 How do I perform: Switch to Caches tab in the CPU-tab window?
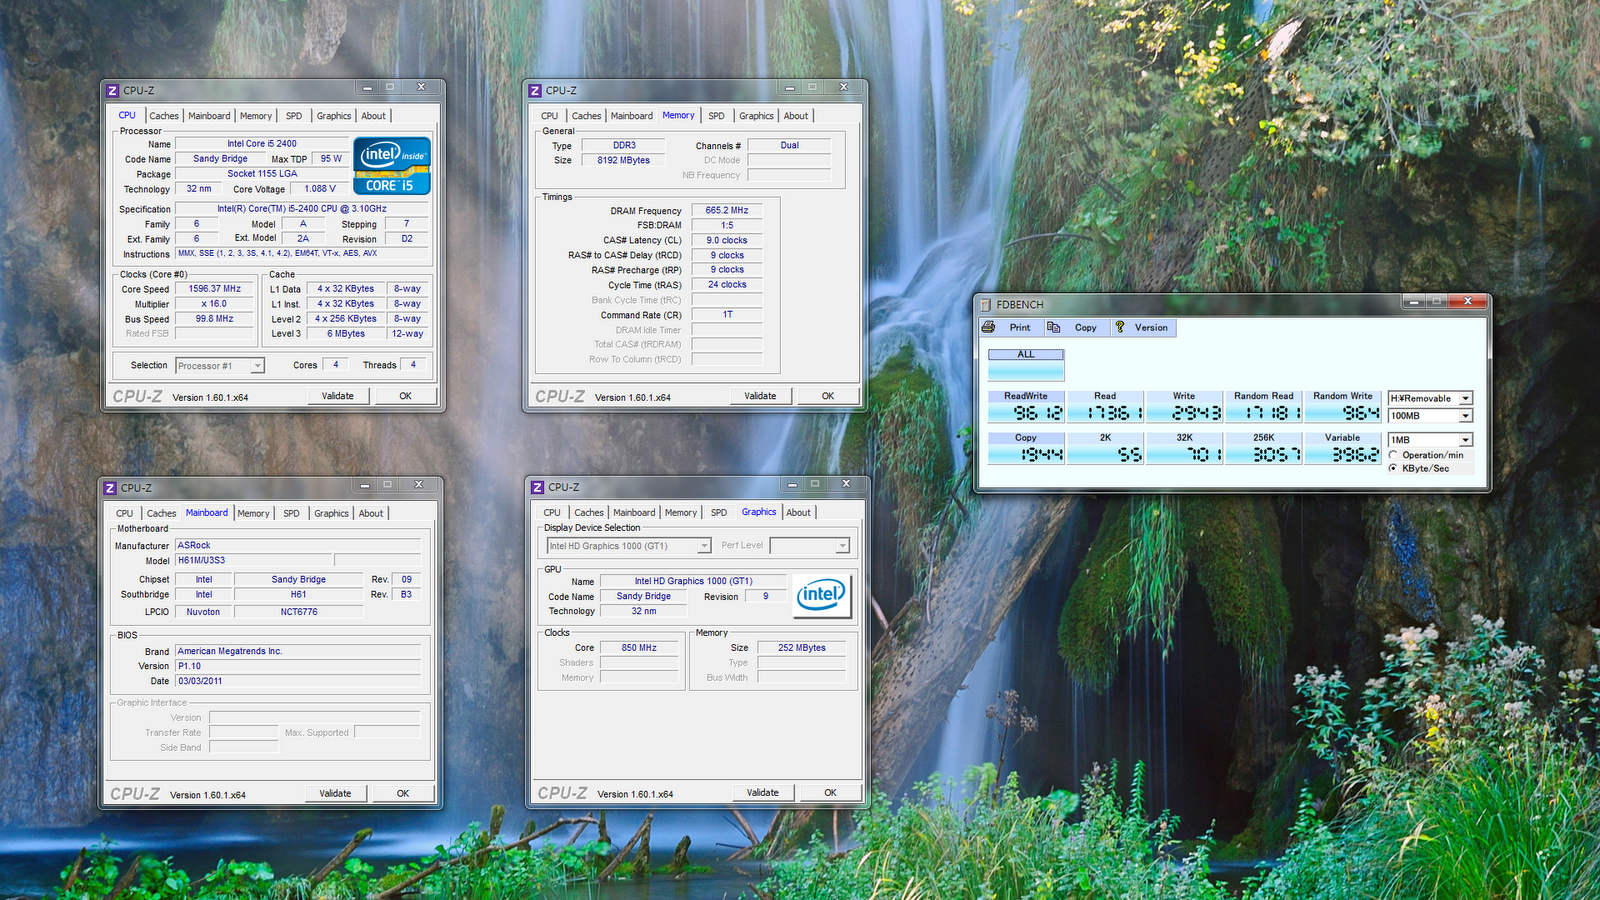point(164,116)
